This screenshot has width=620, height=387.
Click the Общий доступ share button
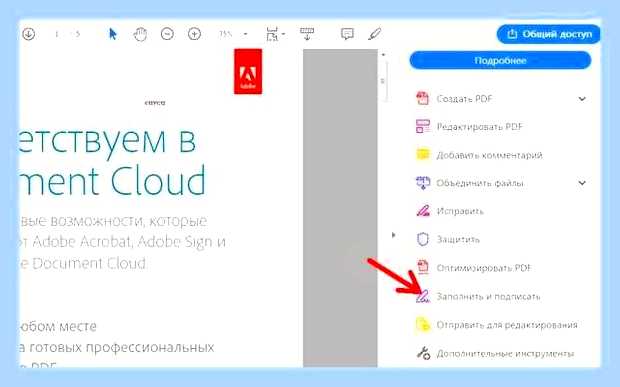click(548, 34)
